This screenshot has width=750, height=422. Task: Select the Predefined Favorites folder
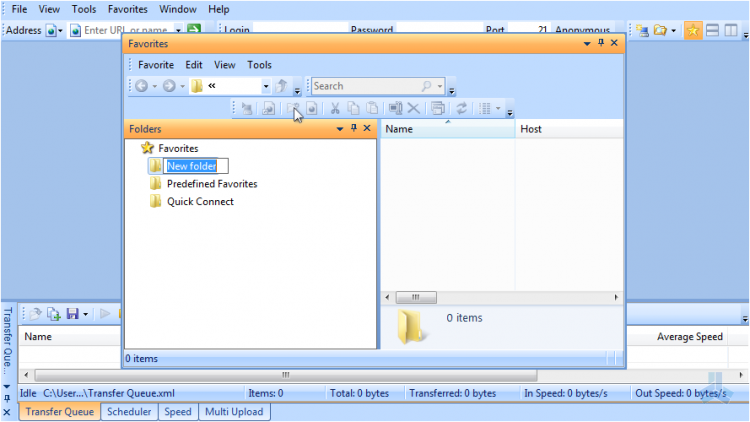coord(212,184)
